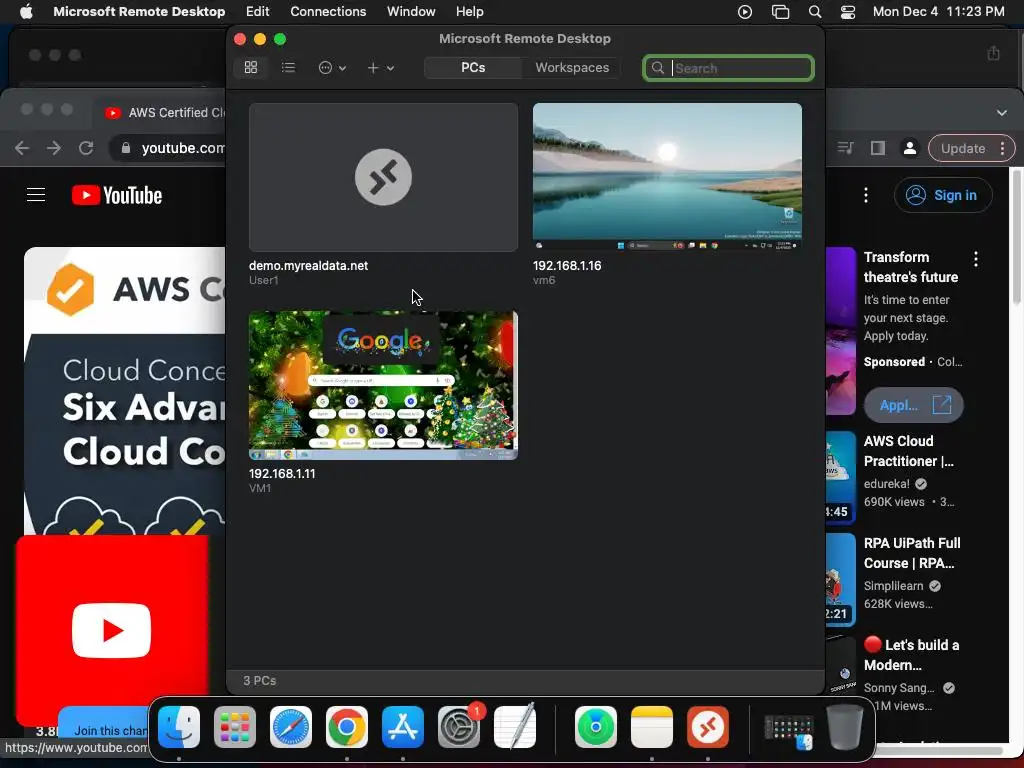The width and height of the screenshot is (1024, 768).
Task: Open Google Chrome from the Dock
Action: pos(347,727)
